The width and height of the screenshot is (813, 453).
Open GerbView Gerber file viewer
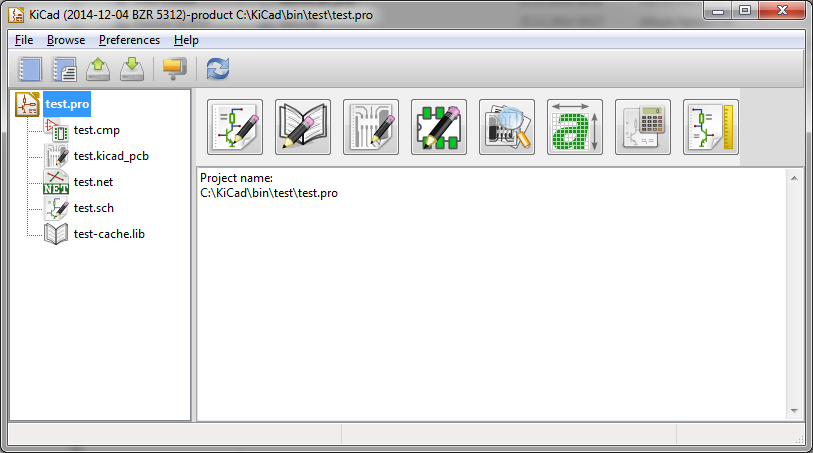tap(507, 127)
